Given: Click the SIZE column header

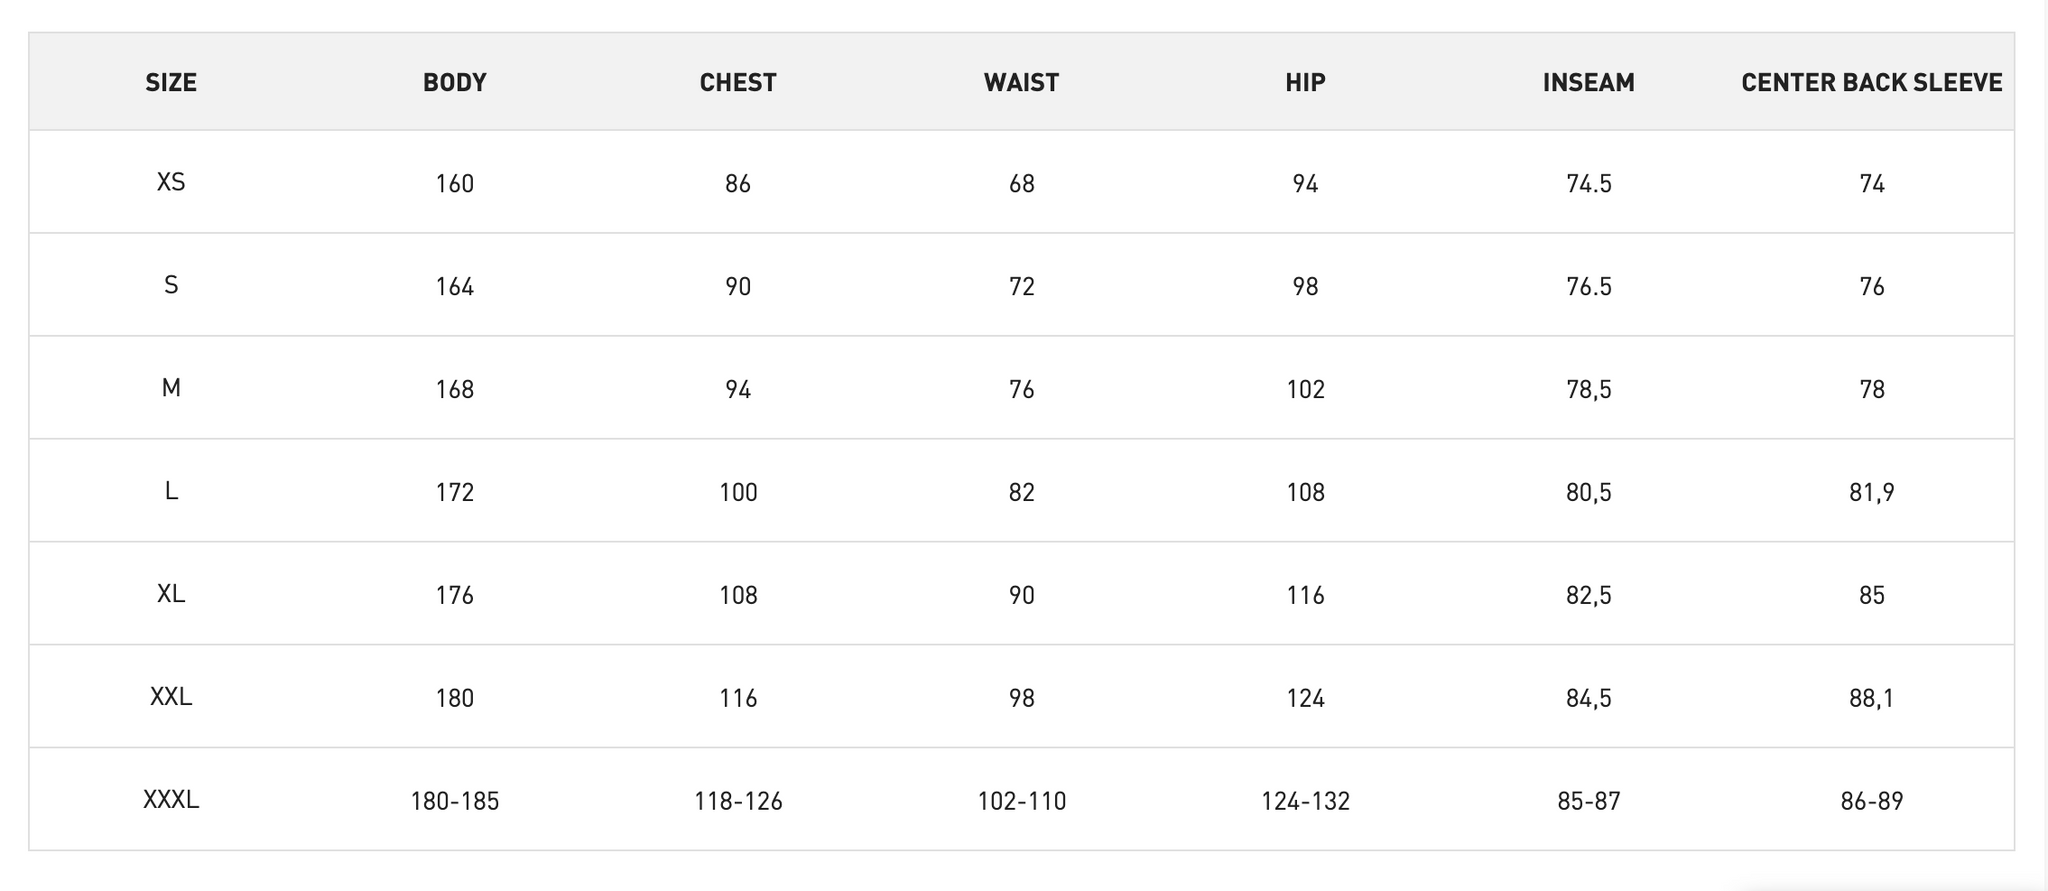Looking at the screenshot, I should coord(171,82).
